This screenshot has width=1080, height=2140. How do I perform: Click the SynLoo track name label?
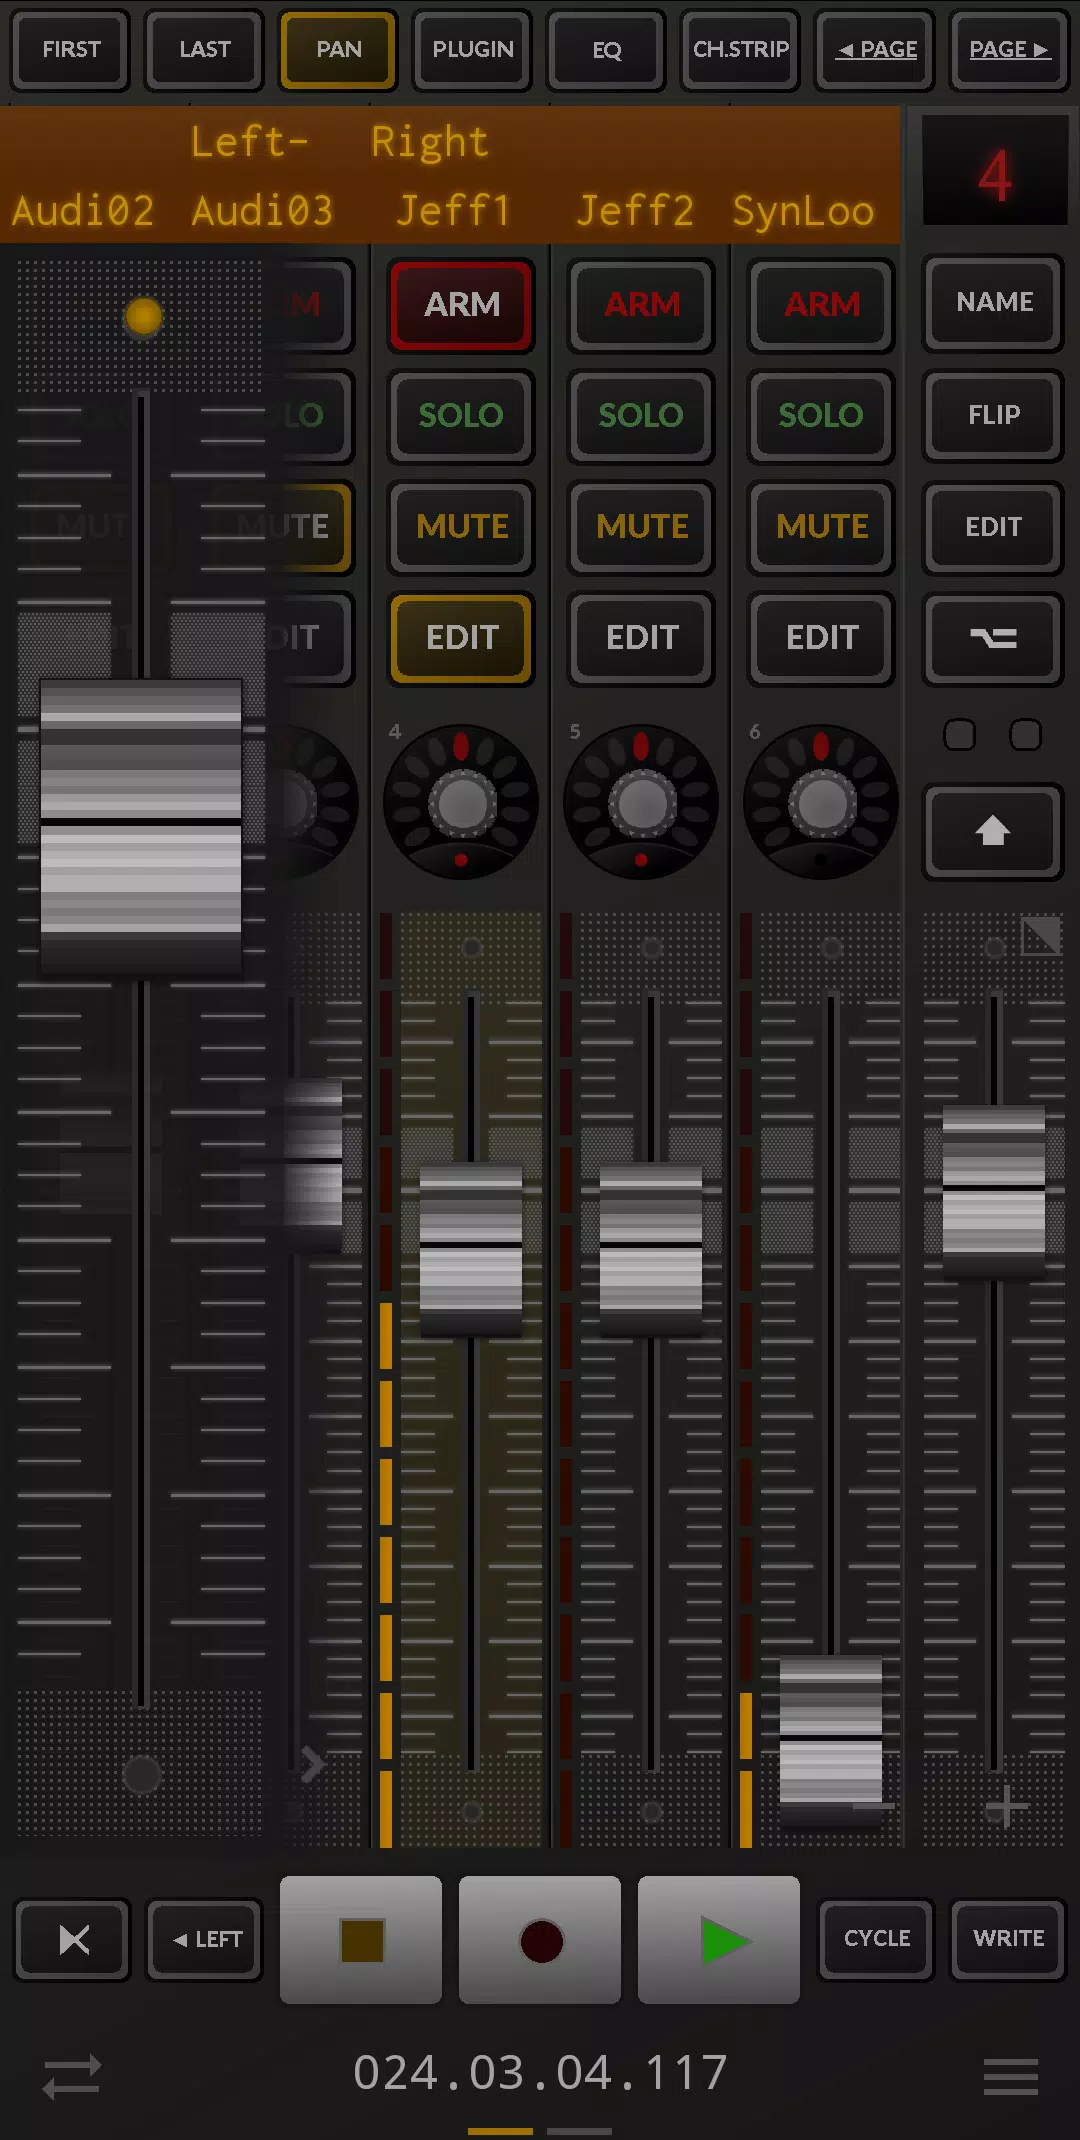(803, 211)
